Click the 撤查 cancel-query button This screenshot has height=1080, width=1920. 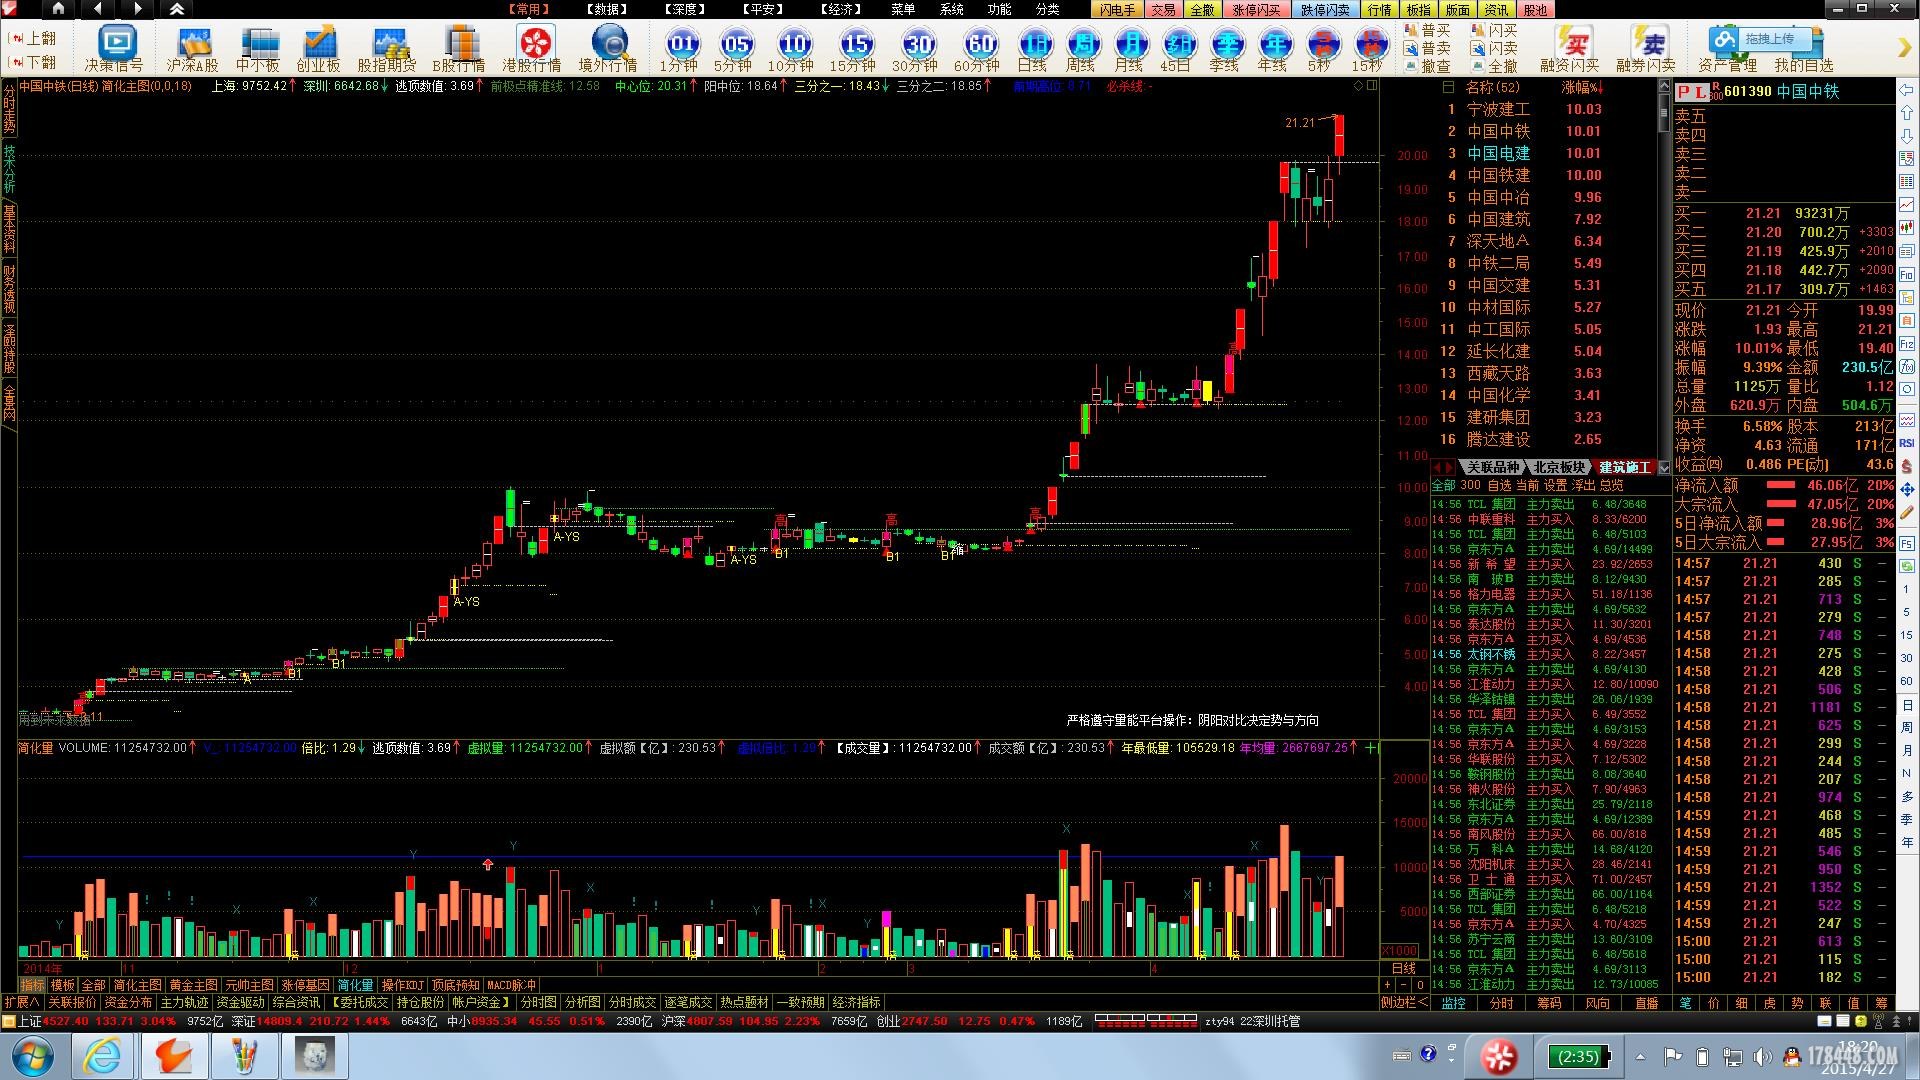(1427, 66)
